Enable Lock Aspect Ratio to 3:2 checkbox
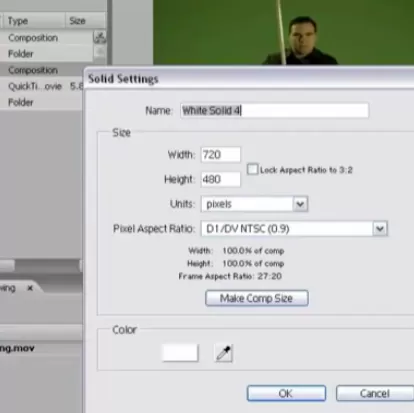 click(252, 169)
